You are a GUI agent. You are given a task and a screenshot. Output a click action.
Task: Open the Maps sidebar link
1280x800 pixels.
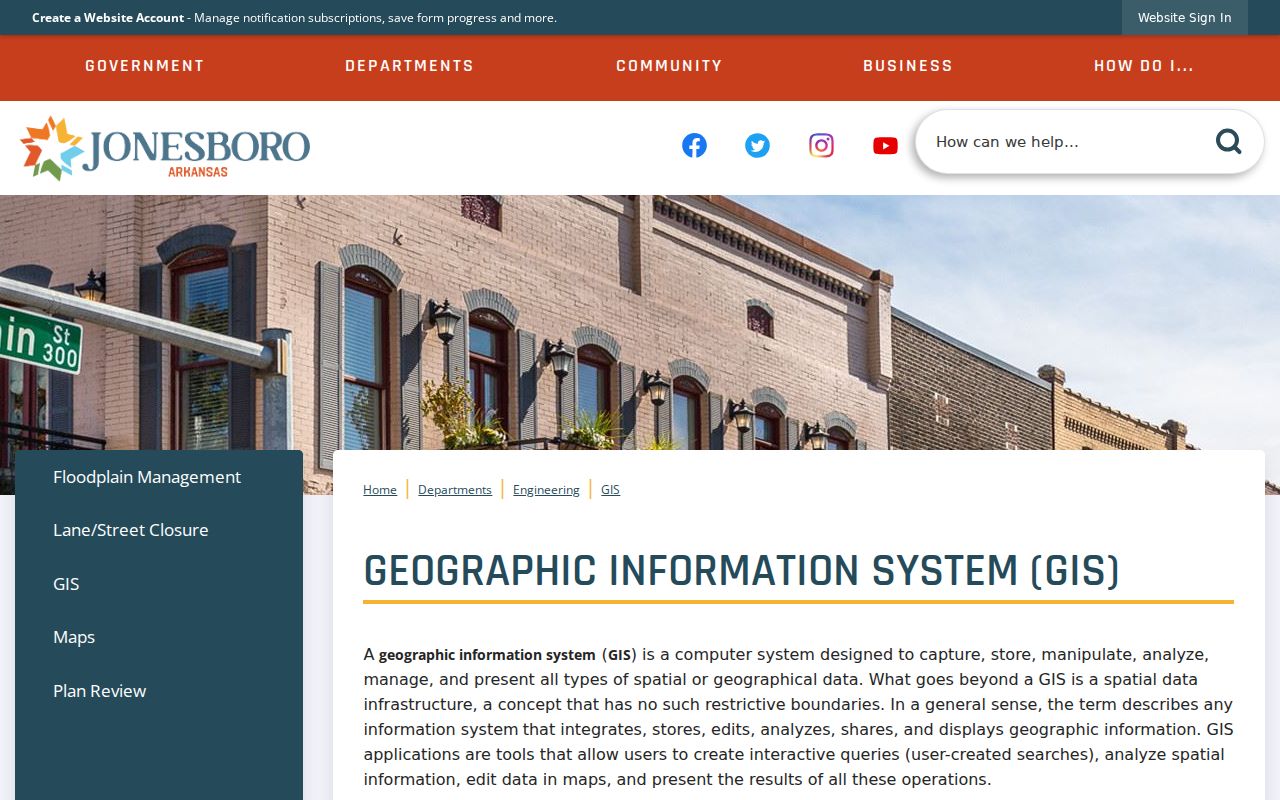coord(74,637)
